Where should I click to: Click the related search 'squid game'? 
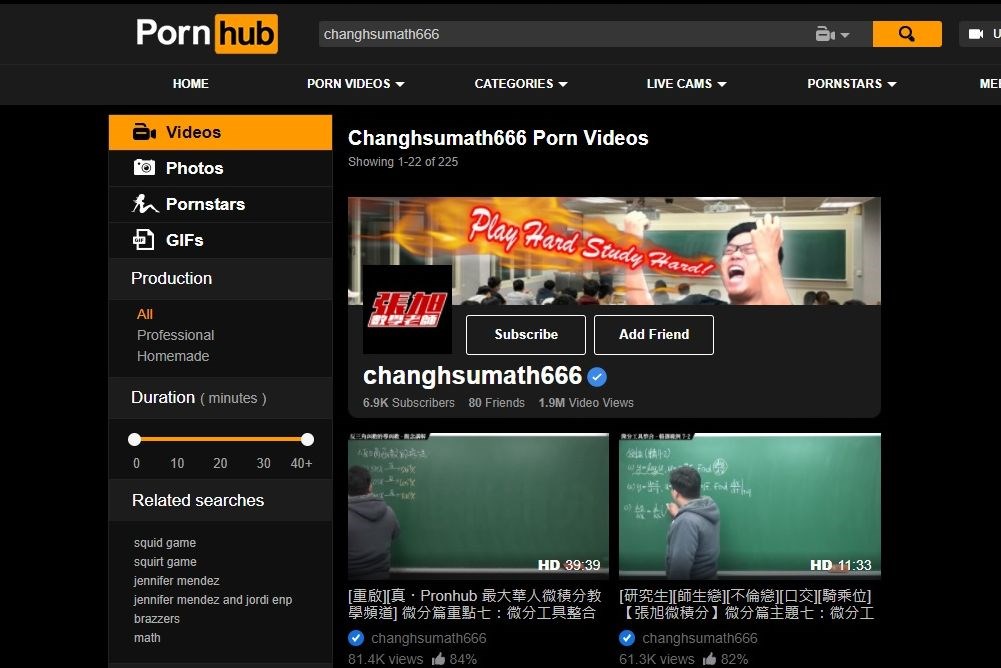click(165, 543)
